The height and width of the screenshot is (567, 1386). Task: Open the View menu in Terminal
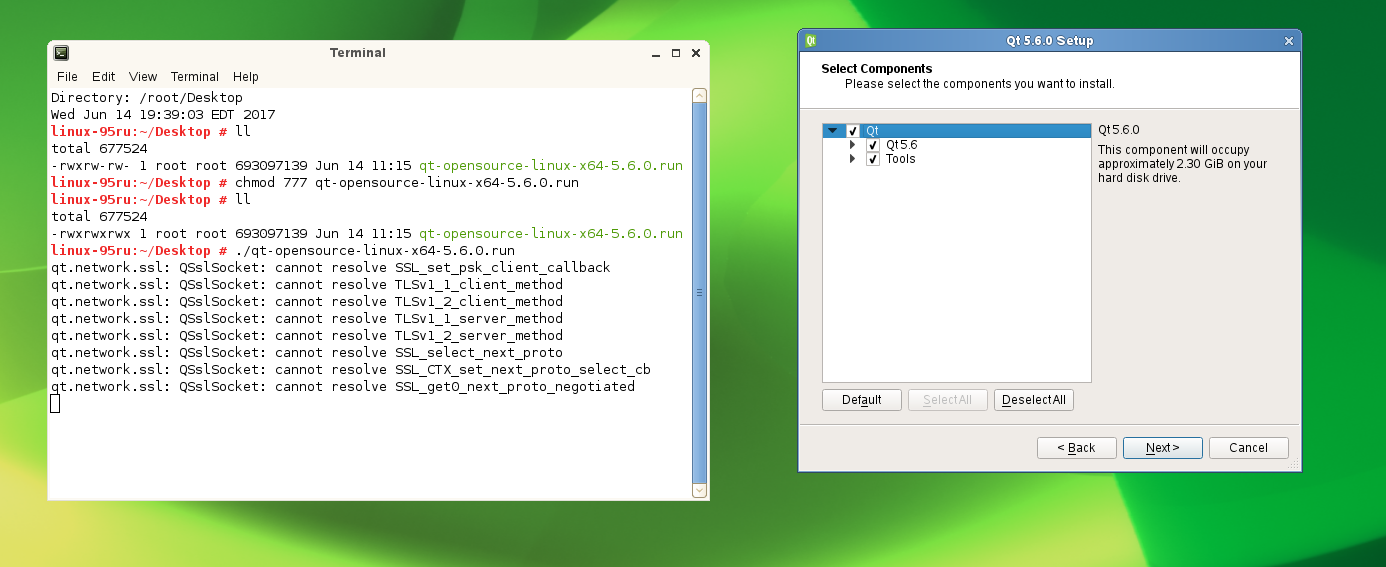click(x=143, y=77)
